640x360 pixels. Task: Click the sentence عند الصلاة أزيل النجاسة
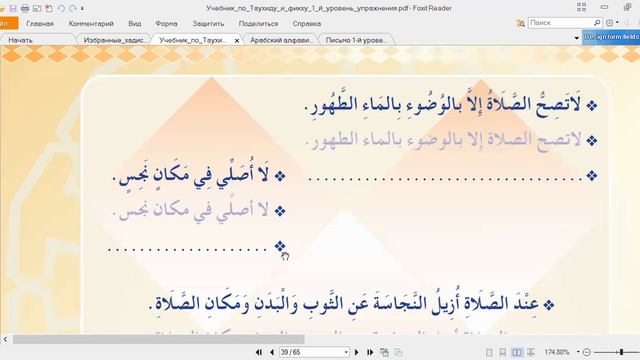click(344, 304)
